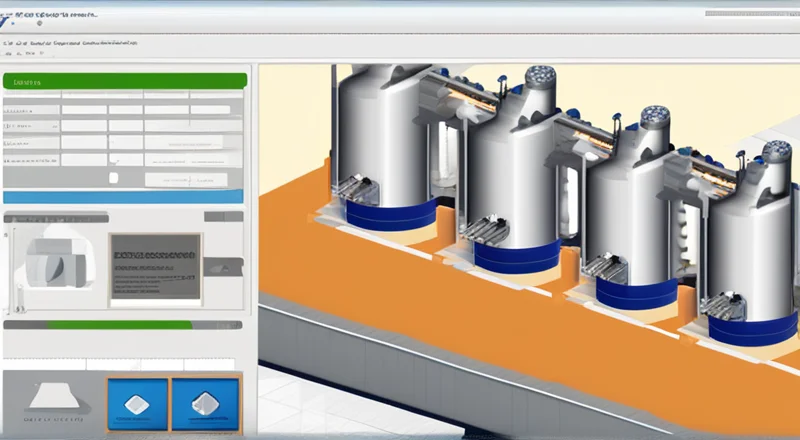Image resolution: width=800 pixels, height=440 pixels.
Task: Toggle the small white checkbox below the form table
Action: 113,177
